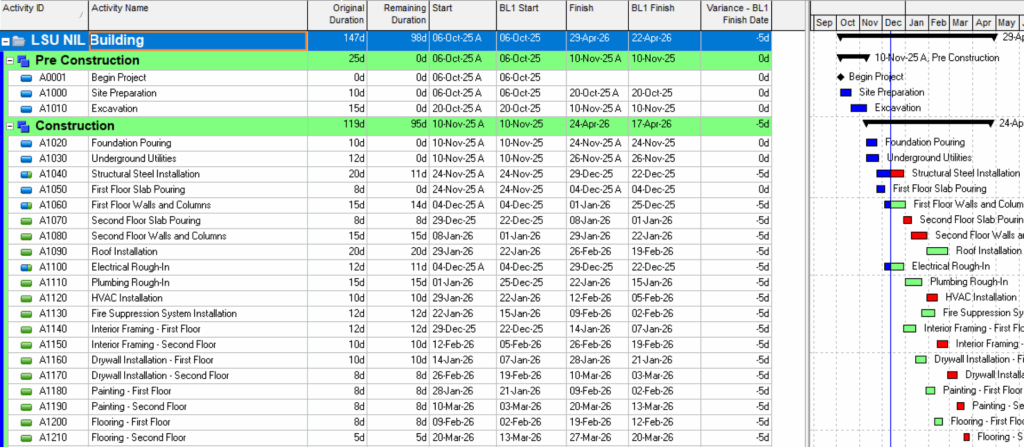Image resolution: width=1024 pixels, height=447 pixels.
Task: Click the WBS folder icon for Pre Construction
Action: point(24,60)
